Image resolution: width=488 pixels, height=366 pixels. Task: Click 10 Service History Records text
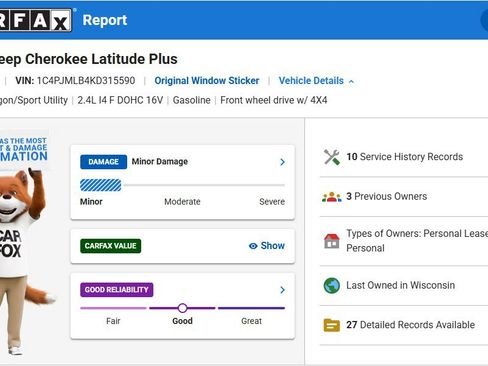(405, 157)
